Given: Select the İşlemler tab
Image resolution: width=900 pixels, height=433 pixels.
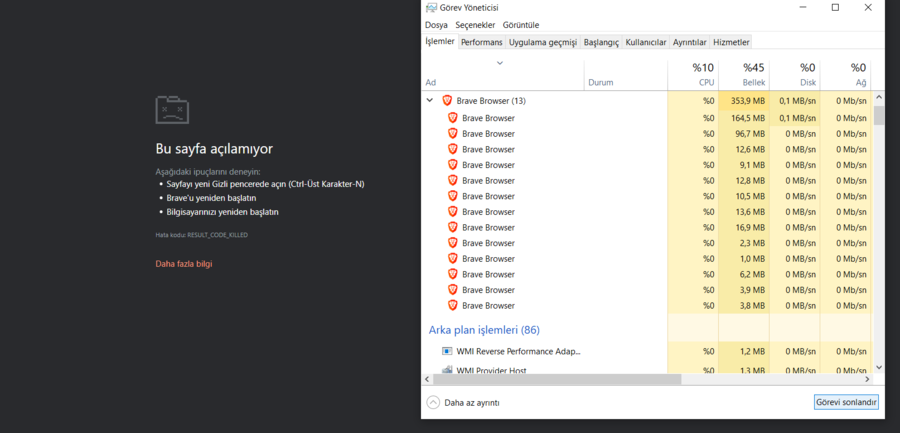Looking at the screenshot, I should coord(440,41).
